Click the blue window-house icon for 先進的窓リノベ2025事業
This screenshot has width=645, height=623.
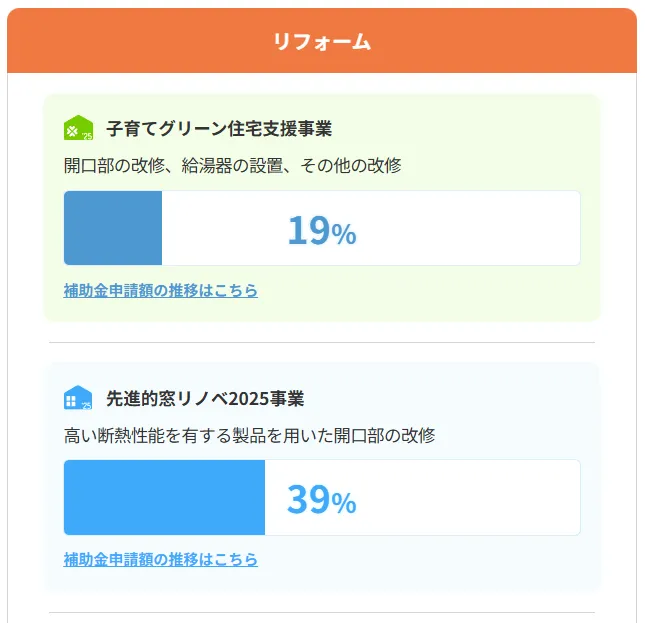click(x=78, y=398)
